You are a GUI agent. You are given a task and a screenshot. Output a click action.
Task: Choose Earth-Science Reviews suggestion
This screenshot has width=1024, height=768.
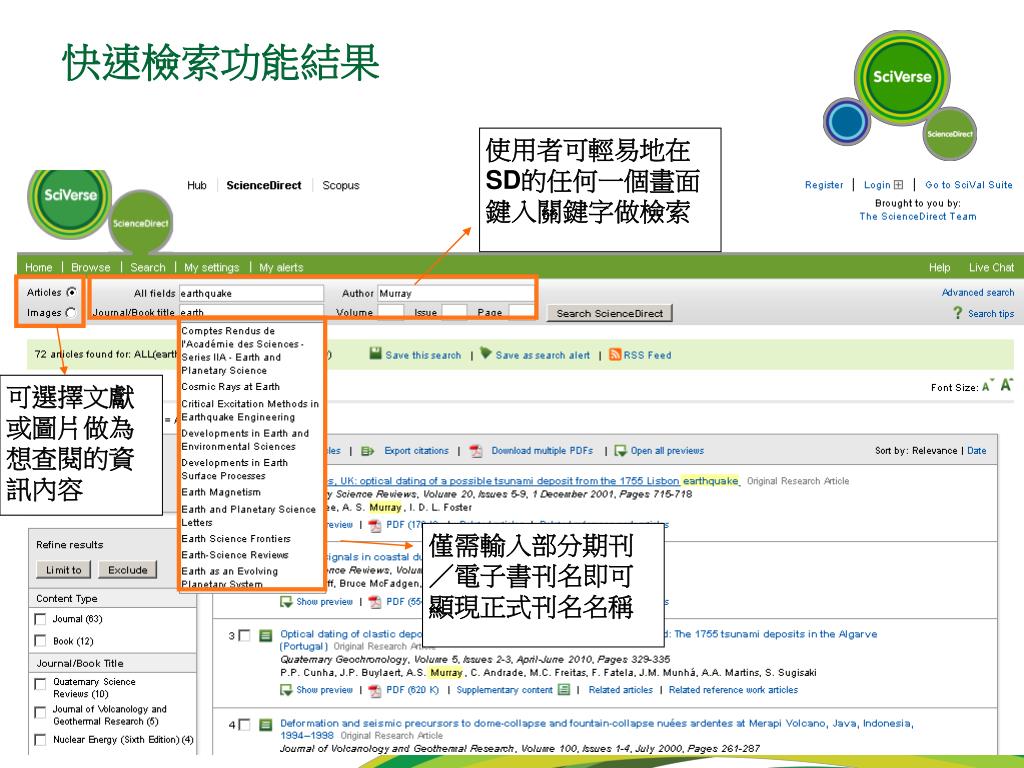[235, 554]
